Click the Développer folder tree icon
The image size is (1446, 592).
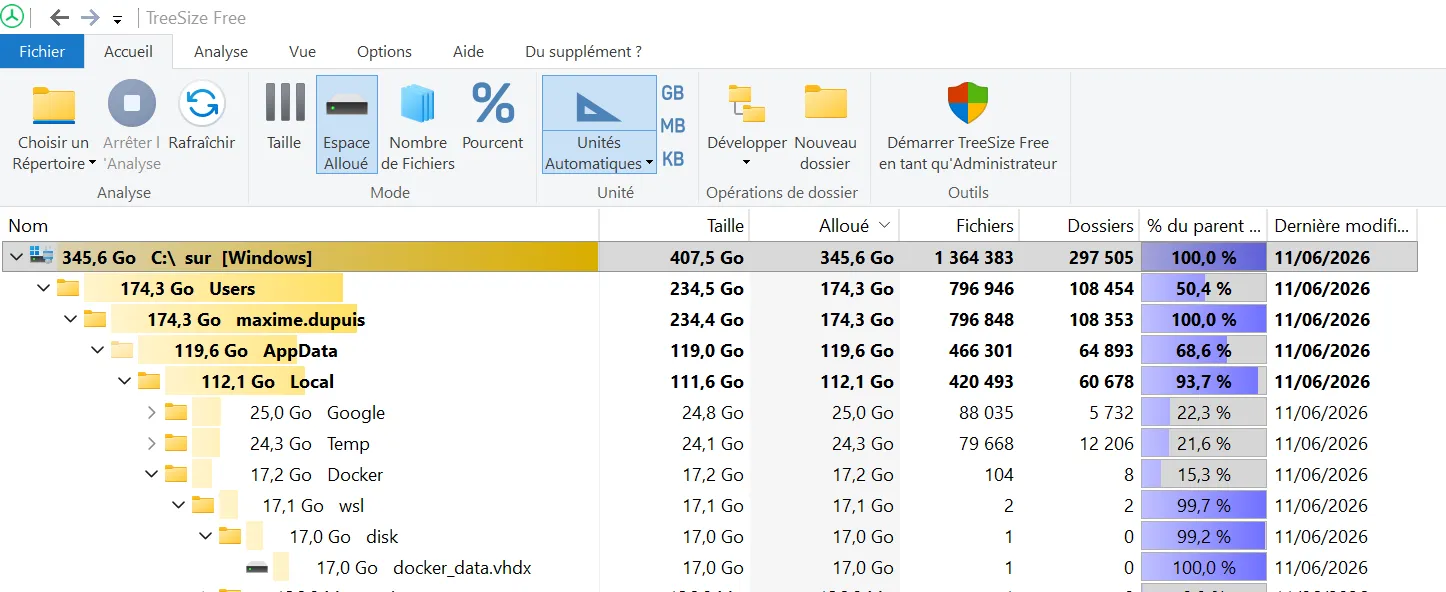[x=747, y=104]
